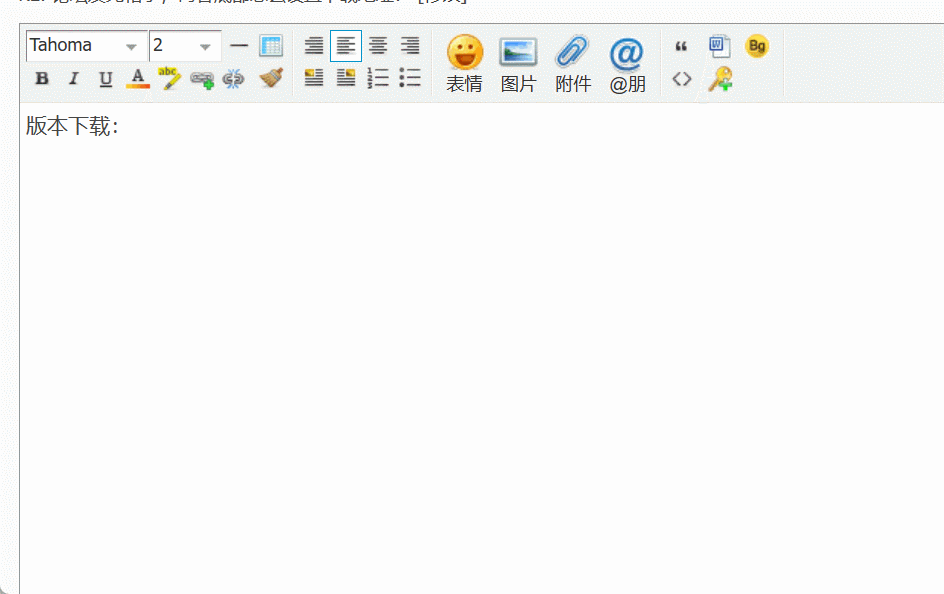Toggle underline formatting
The width and height of the screenshot is (944, 594).
[105, 78]
